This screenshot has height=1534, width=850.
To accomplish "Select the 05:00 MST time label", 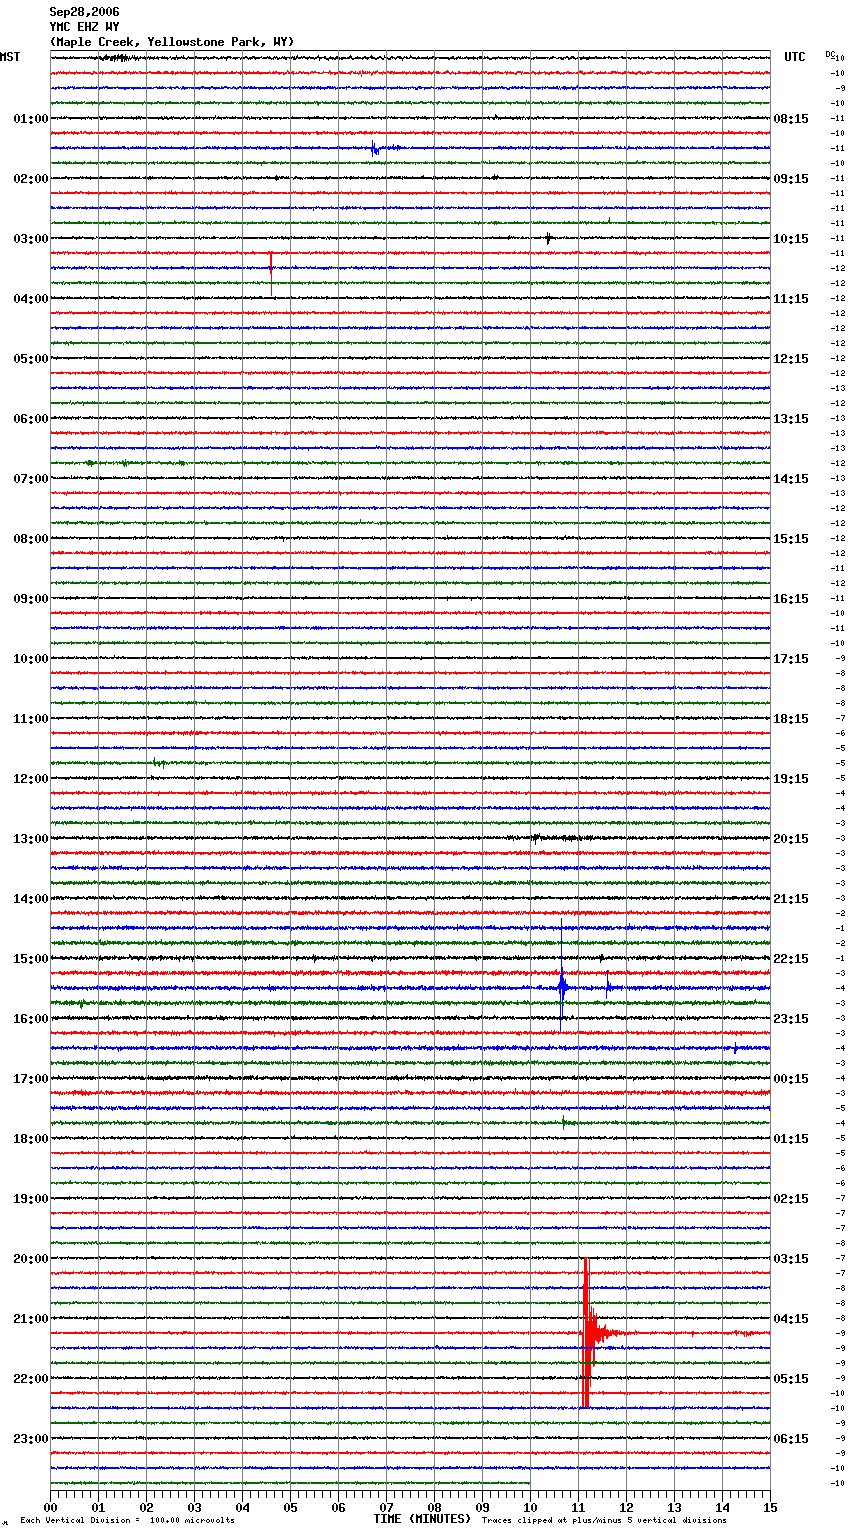I will (31, 359).
